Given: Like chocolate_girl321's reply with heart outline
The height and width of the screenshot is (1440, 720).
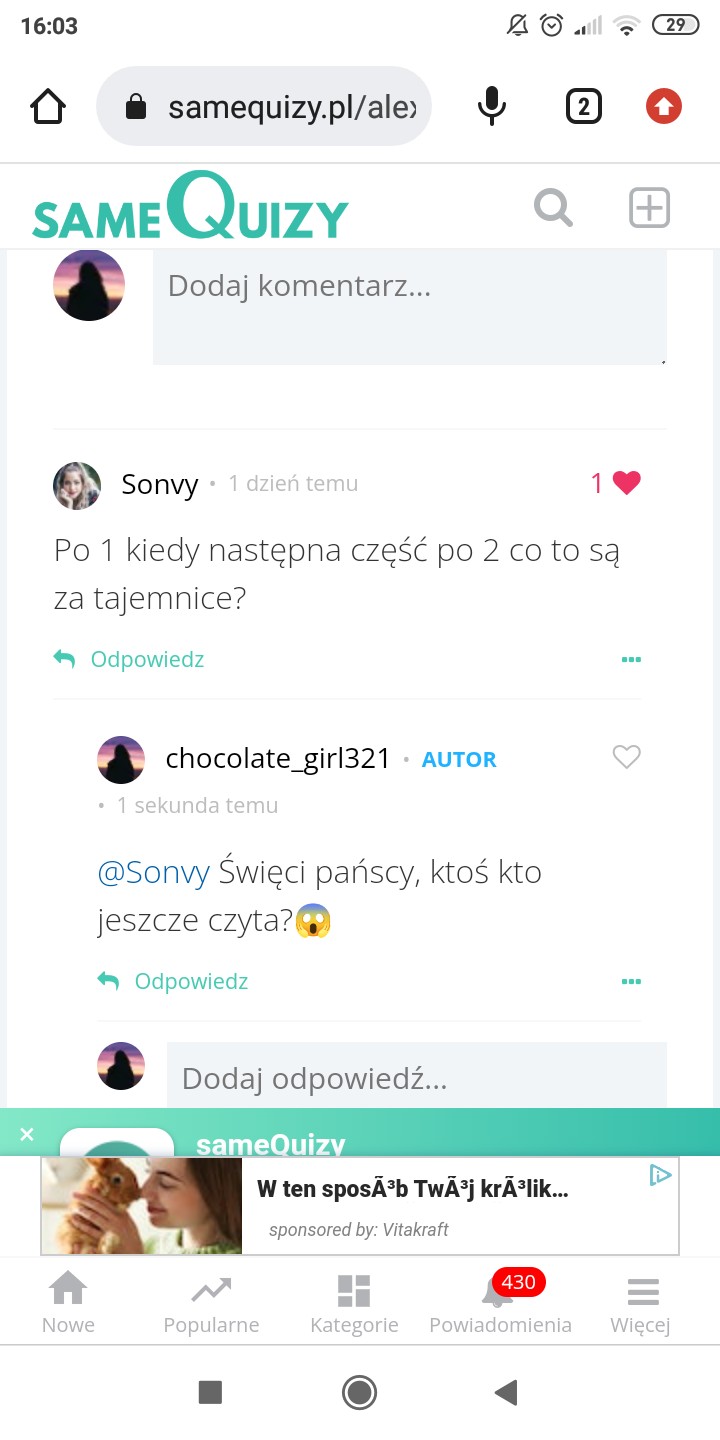Looking at the screenshot, I should click(626, 758).
